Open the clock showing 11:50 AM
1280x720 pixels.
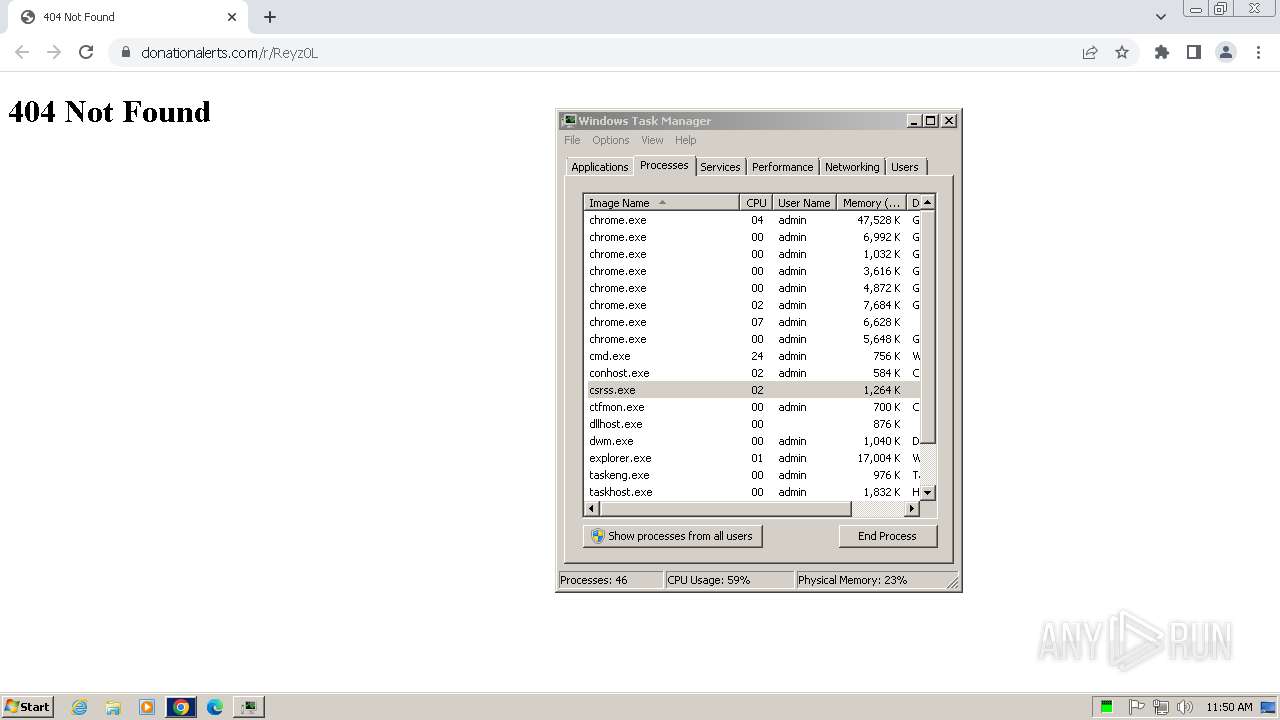(x=1229, y=707)
